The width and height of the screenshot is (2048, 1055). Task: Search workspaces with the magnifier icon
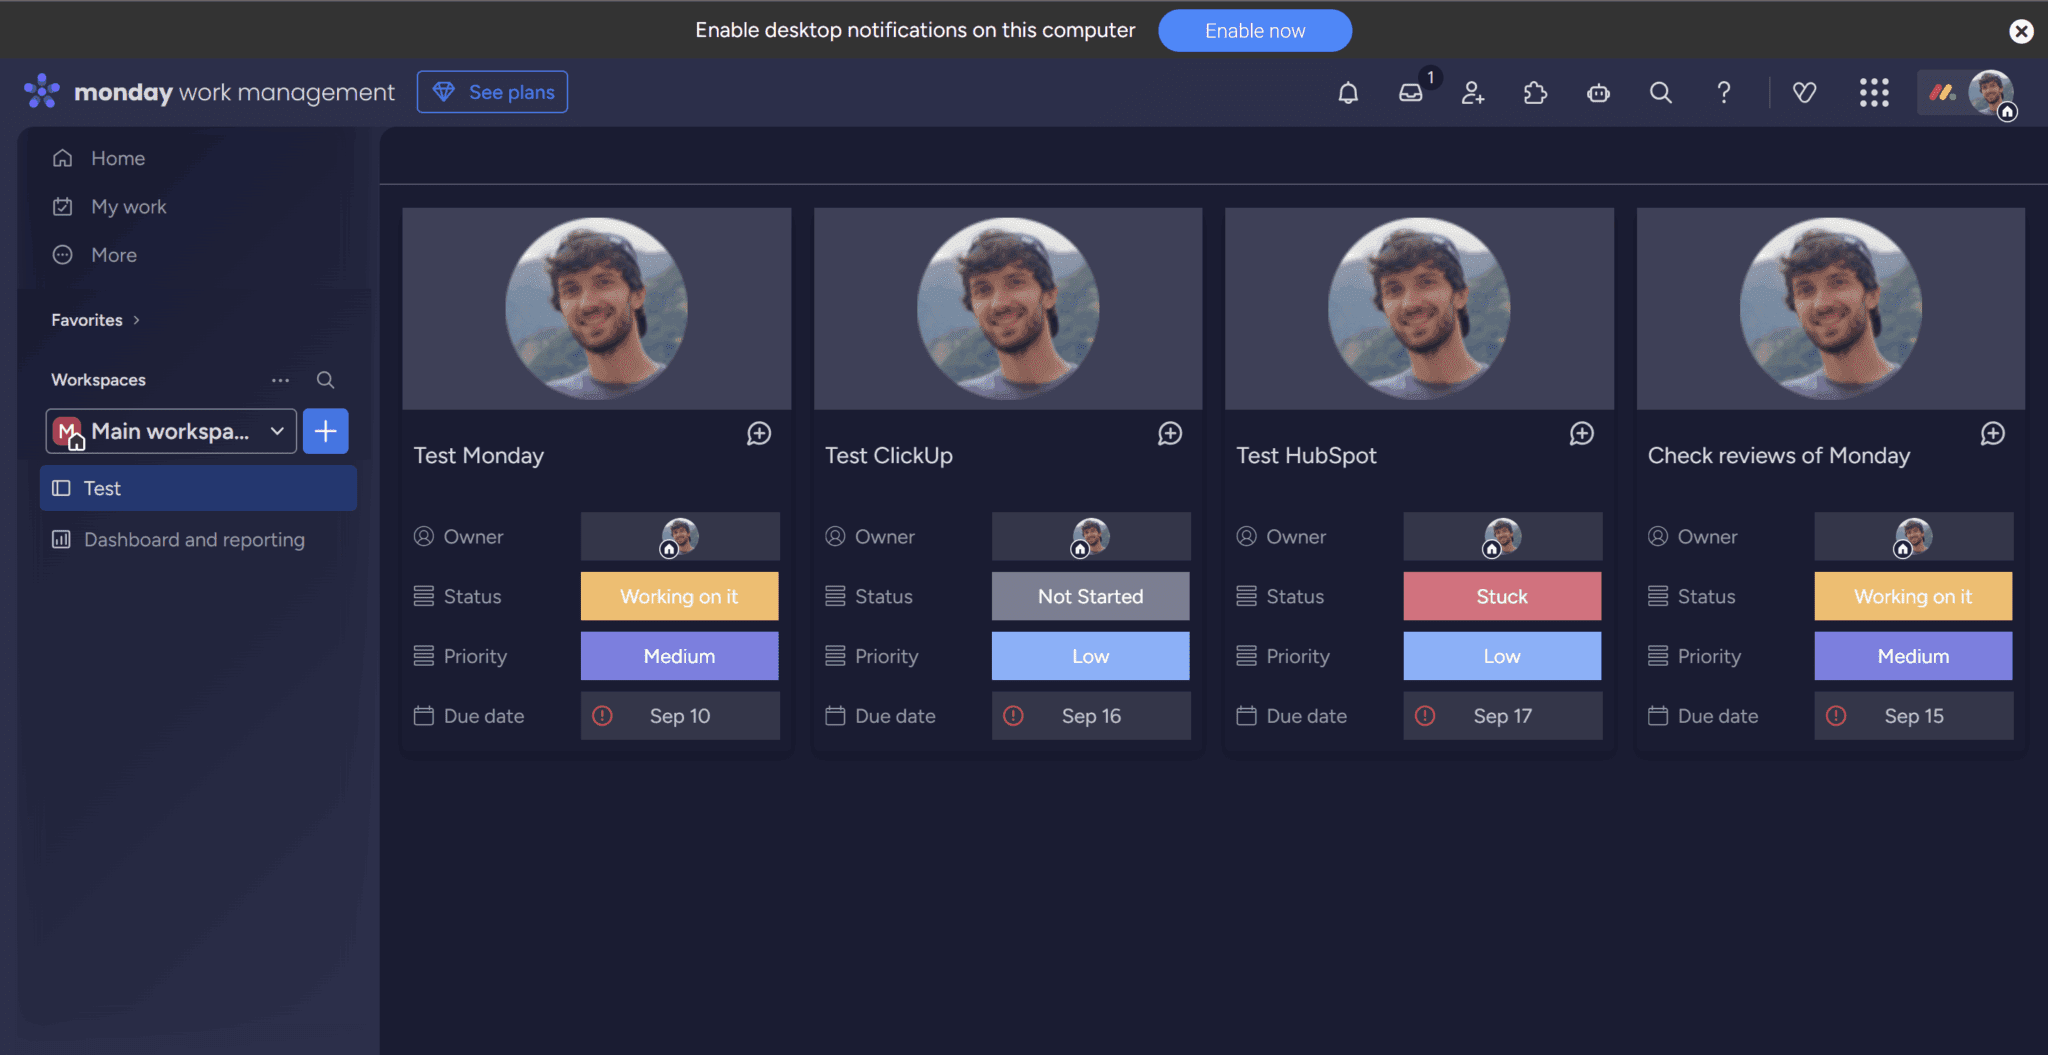(x=325, y=380)
